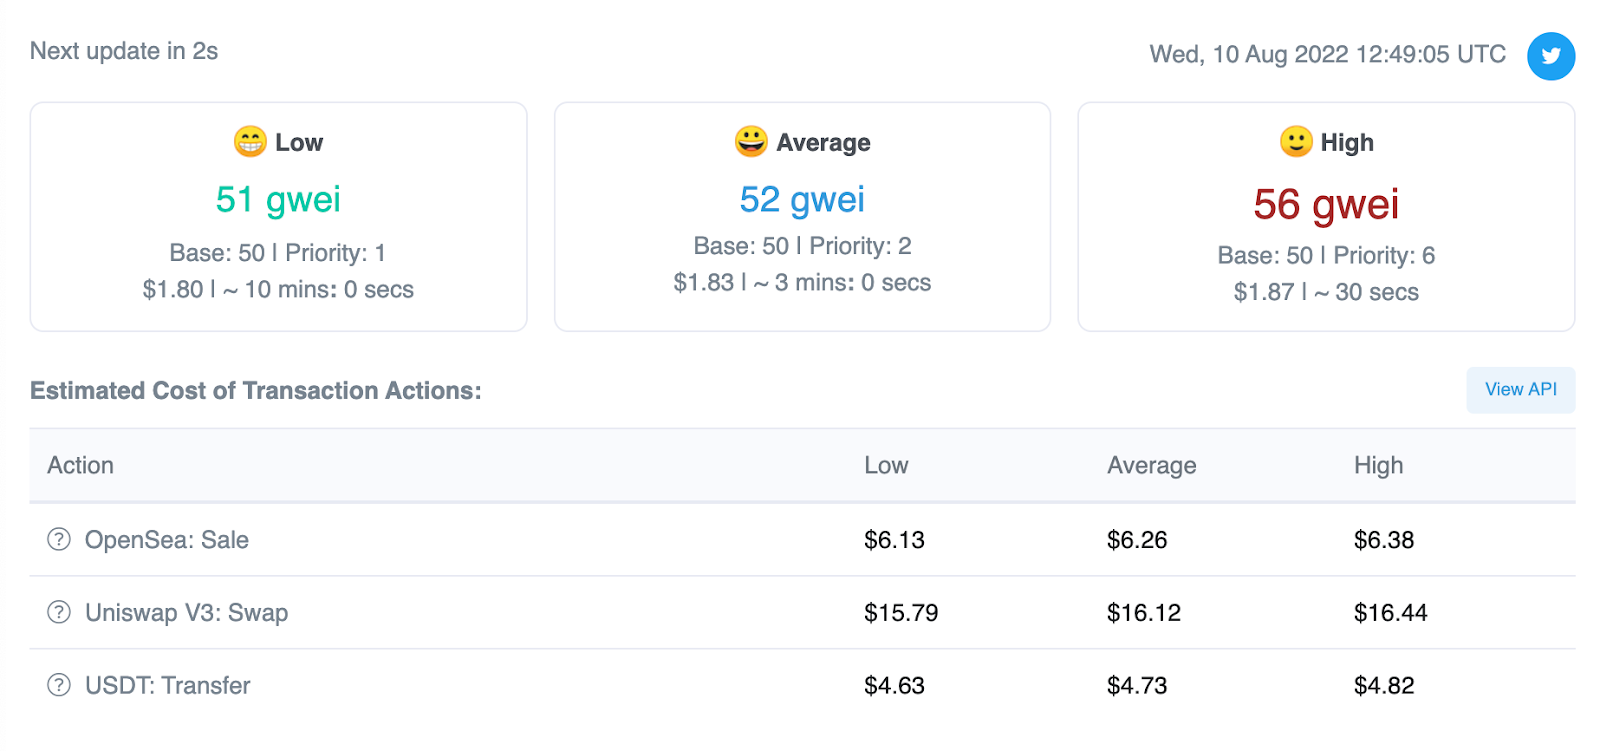
Task: Click the question icon beside OpenSea: Sale
Action: click(x=59, y=540)
